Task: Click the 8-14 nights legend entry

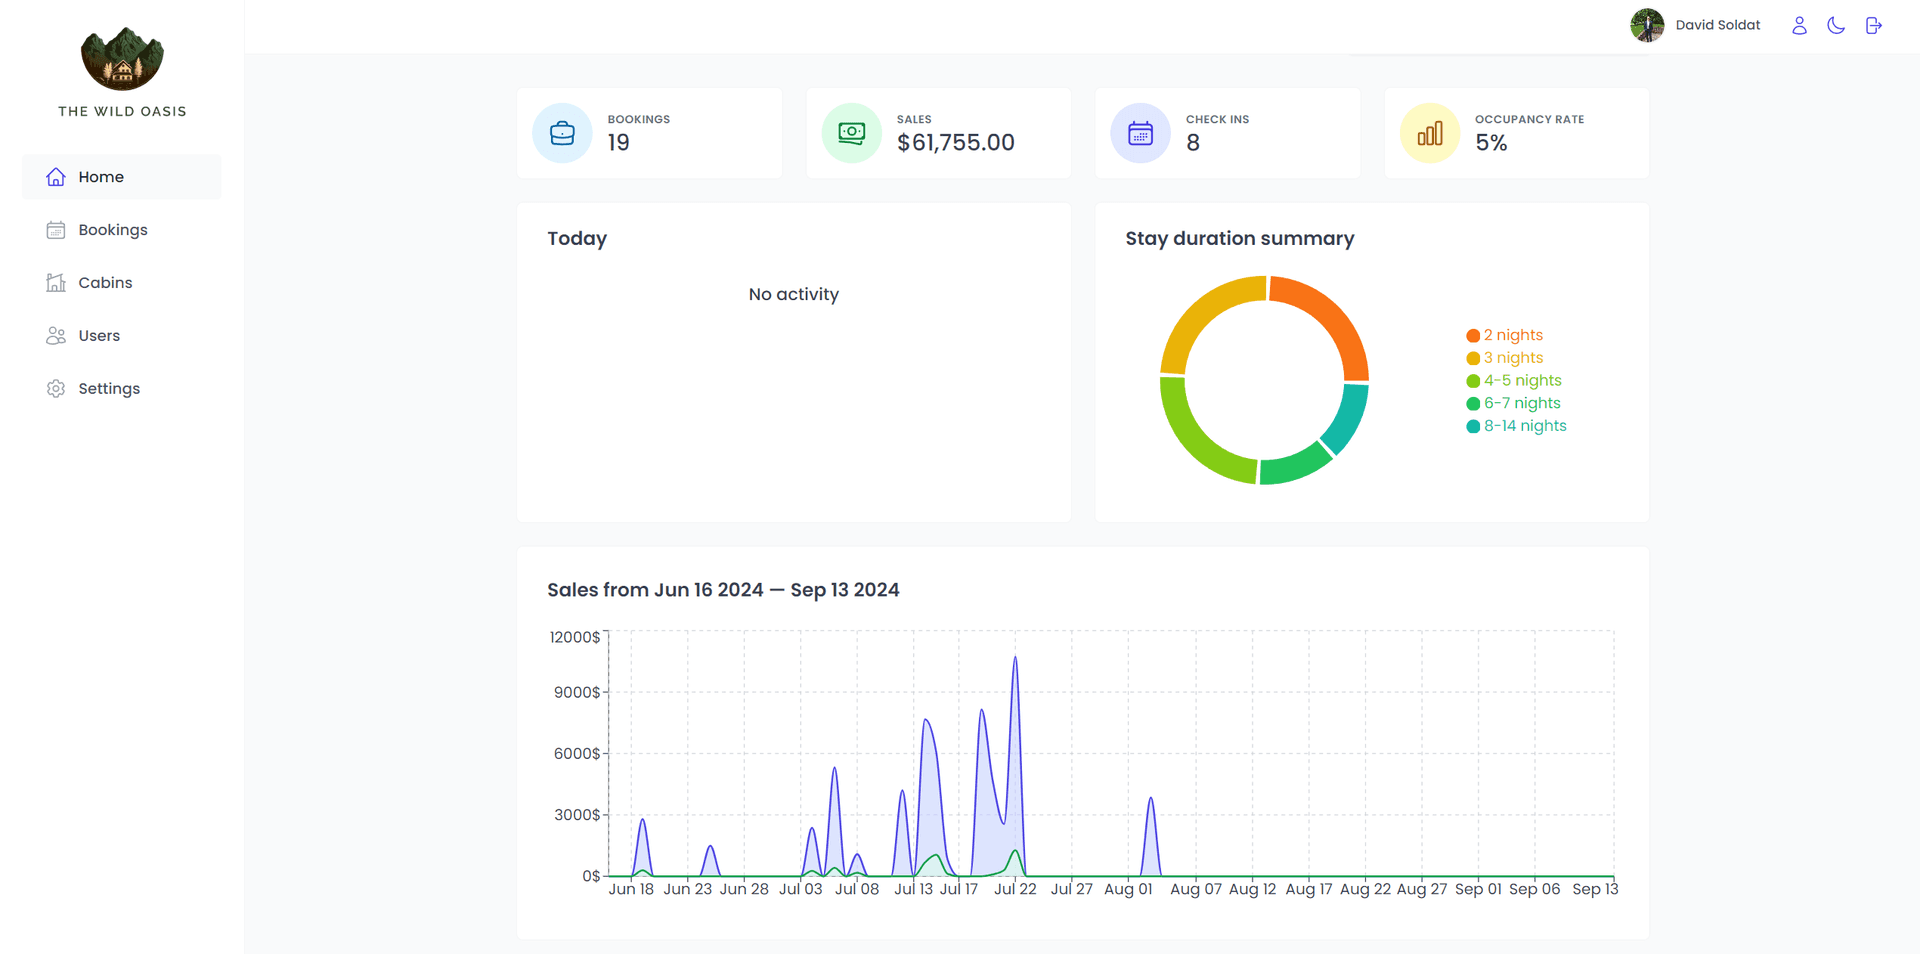Action: [1524, 426]
